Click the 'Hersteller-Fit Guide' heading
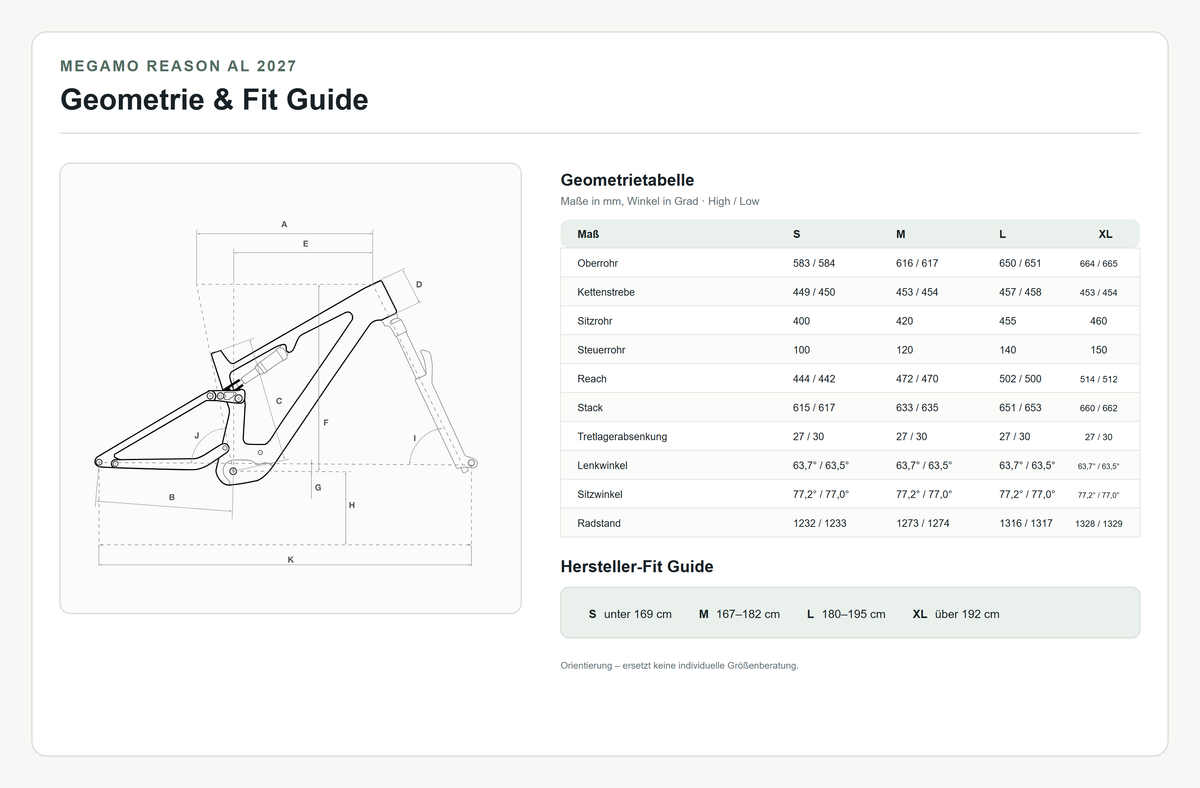Screen dimensions: 1200x788 pos(637,567)
